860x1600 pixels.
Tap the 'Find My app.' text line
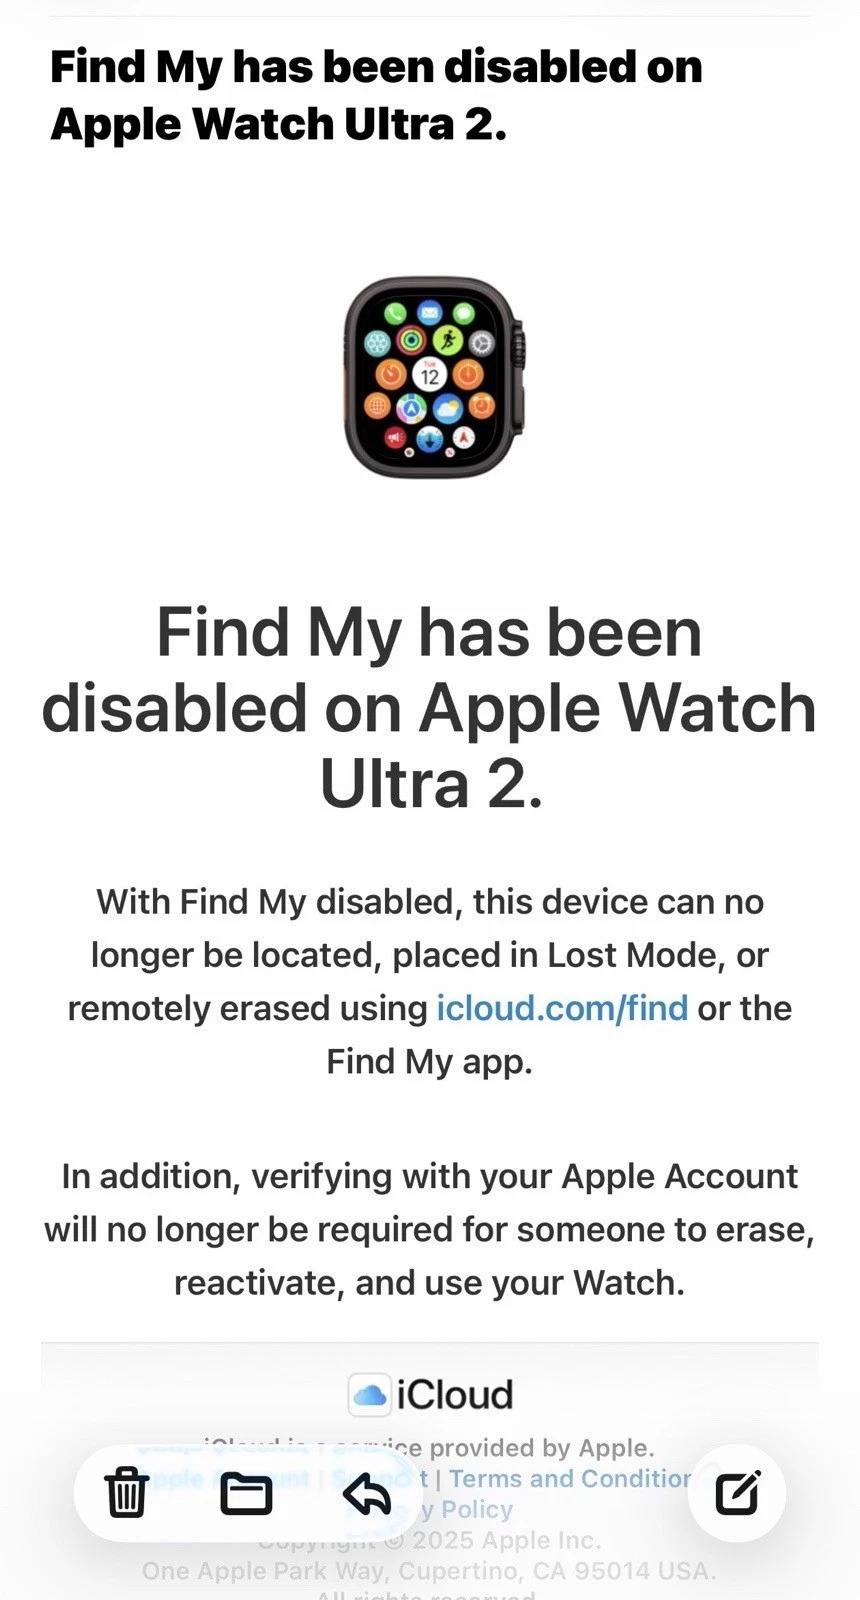(x=430, y=1061)
